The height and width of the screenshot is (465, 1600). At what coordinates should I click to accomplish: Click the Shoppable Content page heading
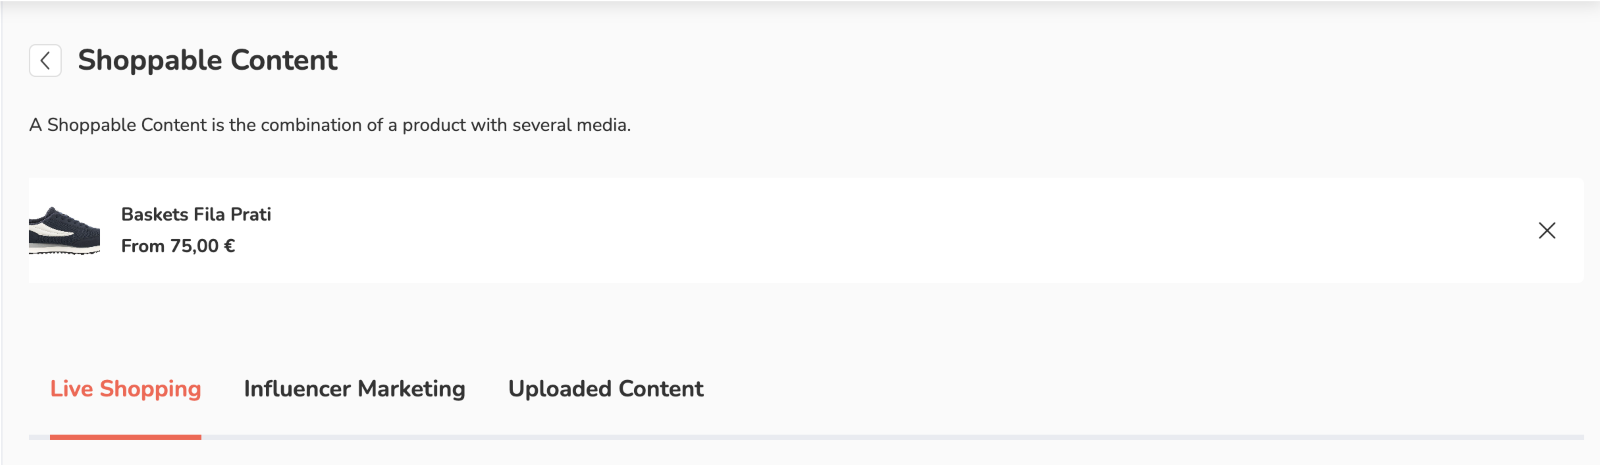pyautogui.click(x=208, y=61)
